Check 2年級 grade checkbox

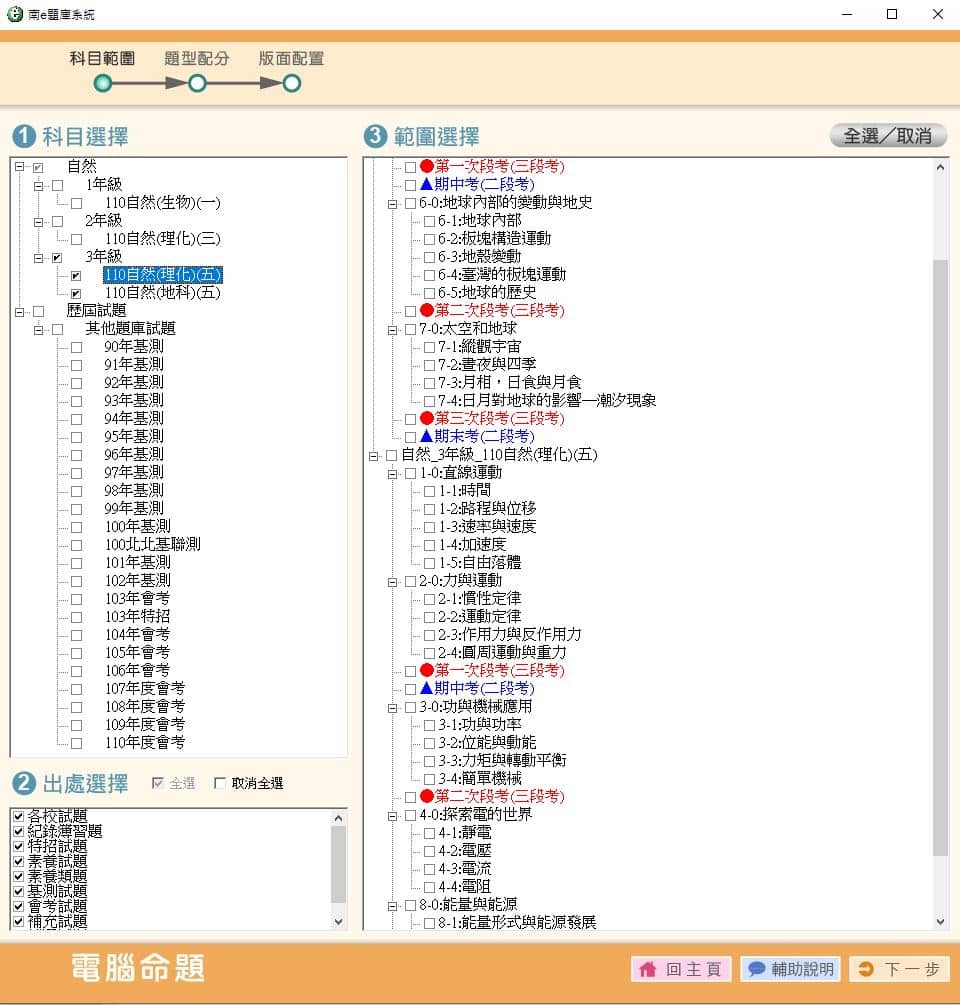tap(58, 221)
